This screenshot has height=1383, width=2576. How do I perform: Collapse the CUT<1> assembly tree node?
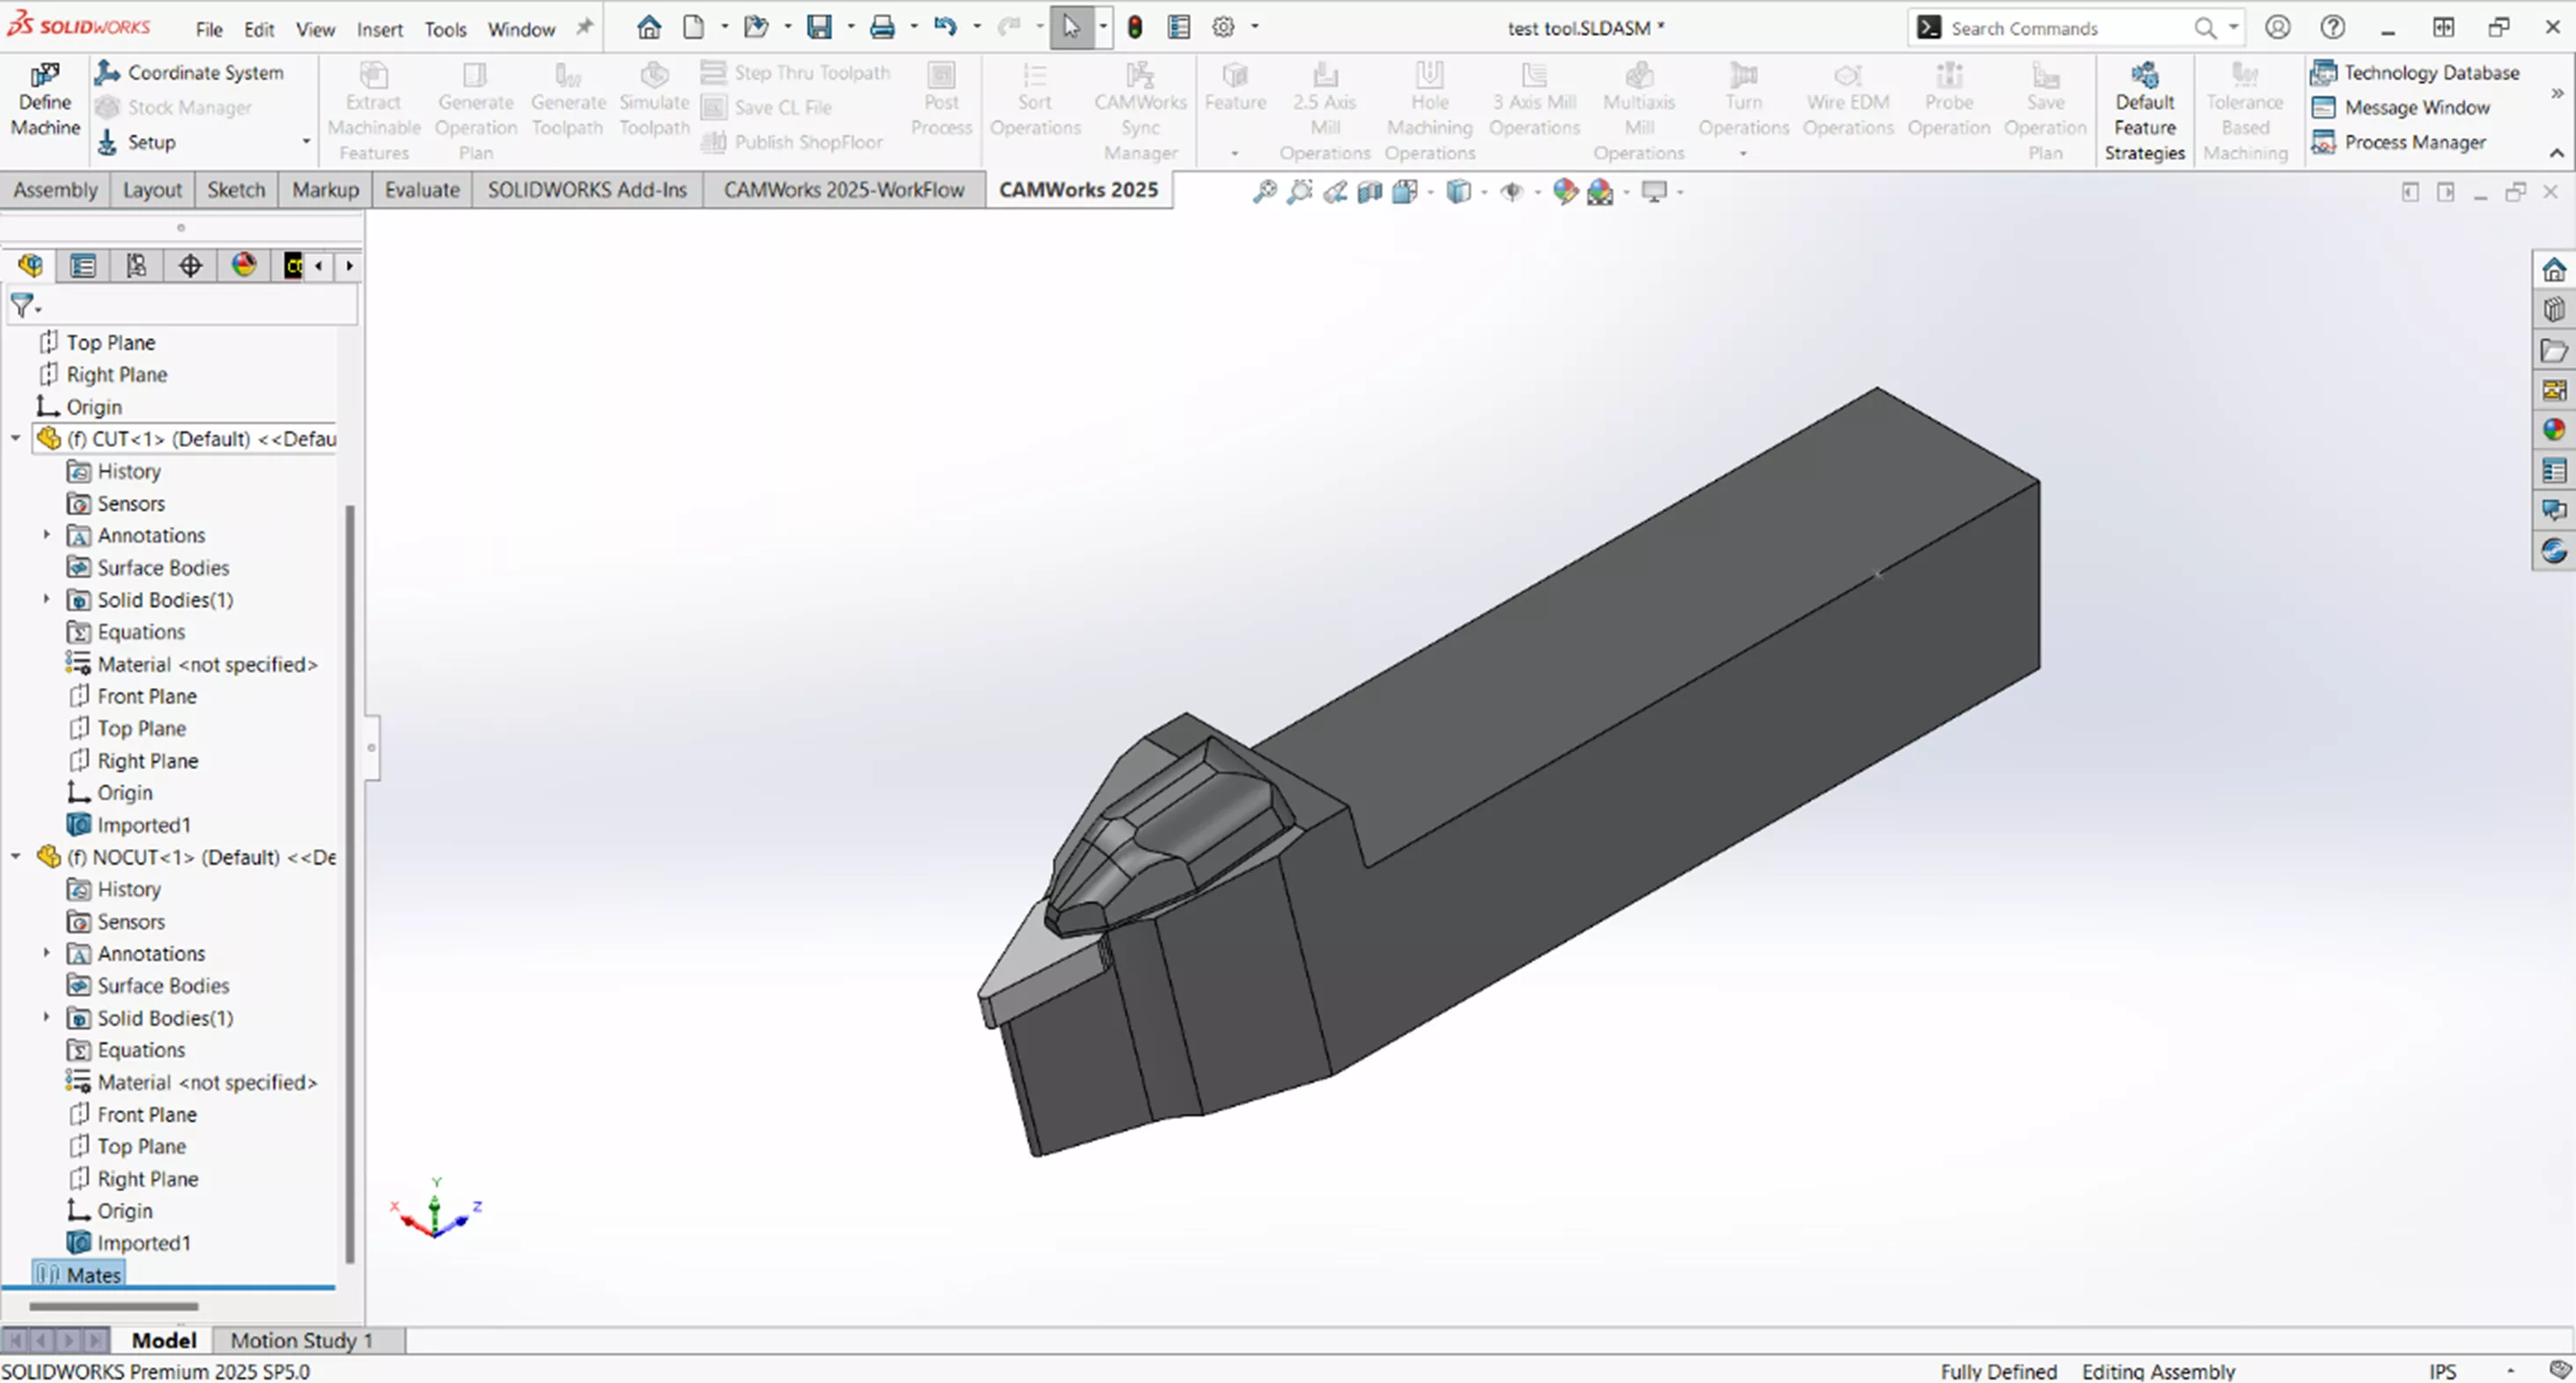point(14,439)
